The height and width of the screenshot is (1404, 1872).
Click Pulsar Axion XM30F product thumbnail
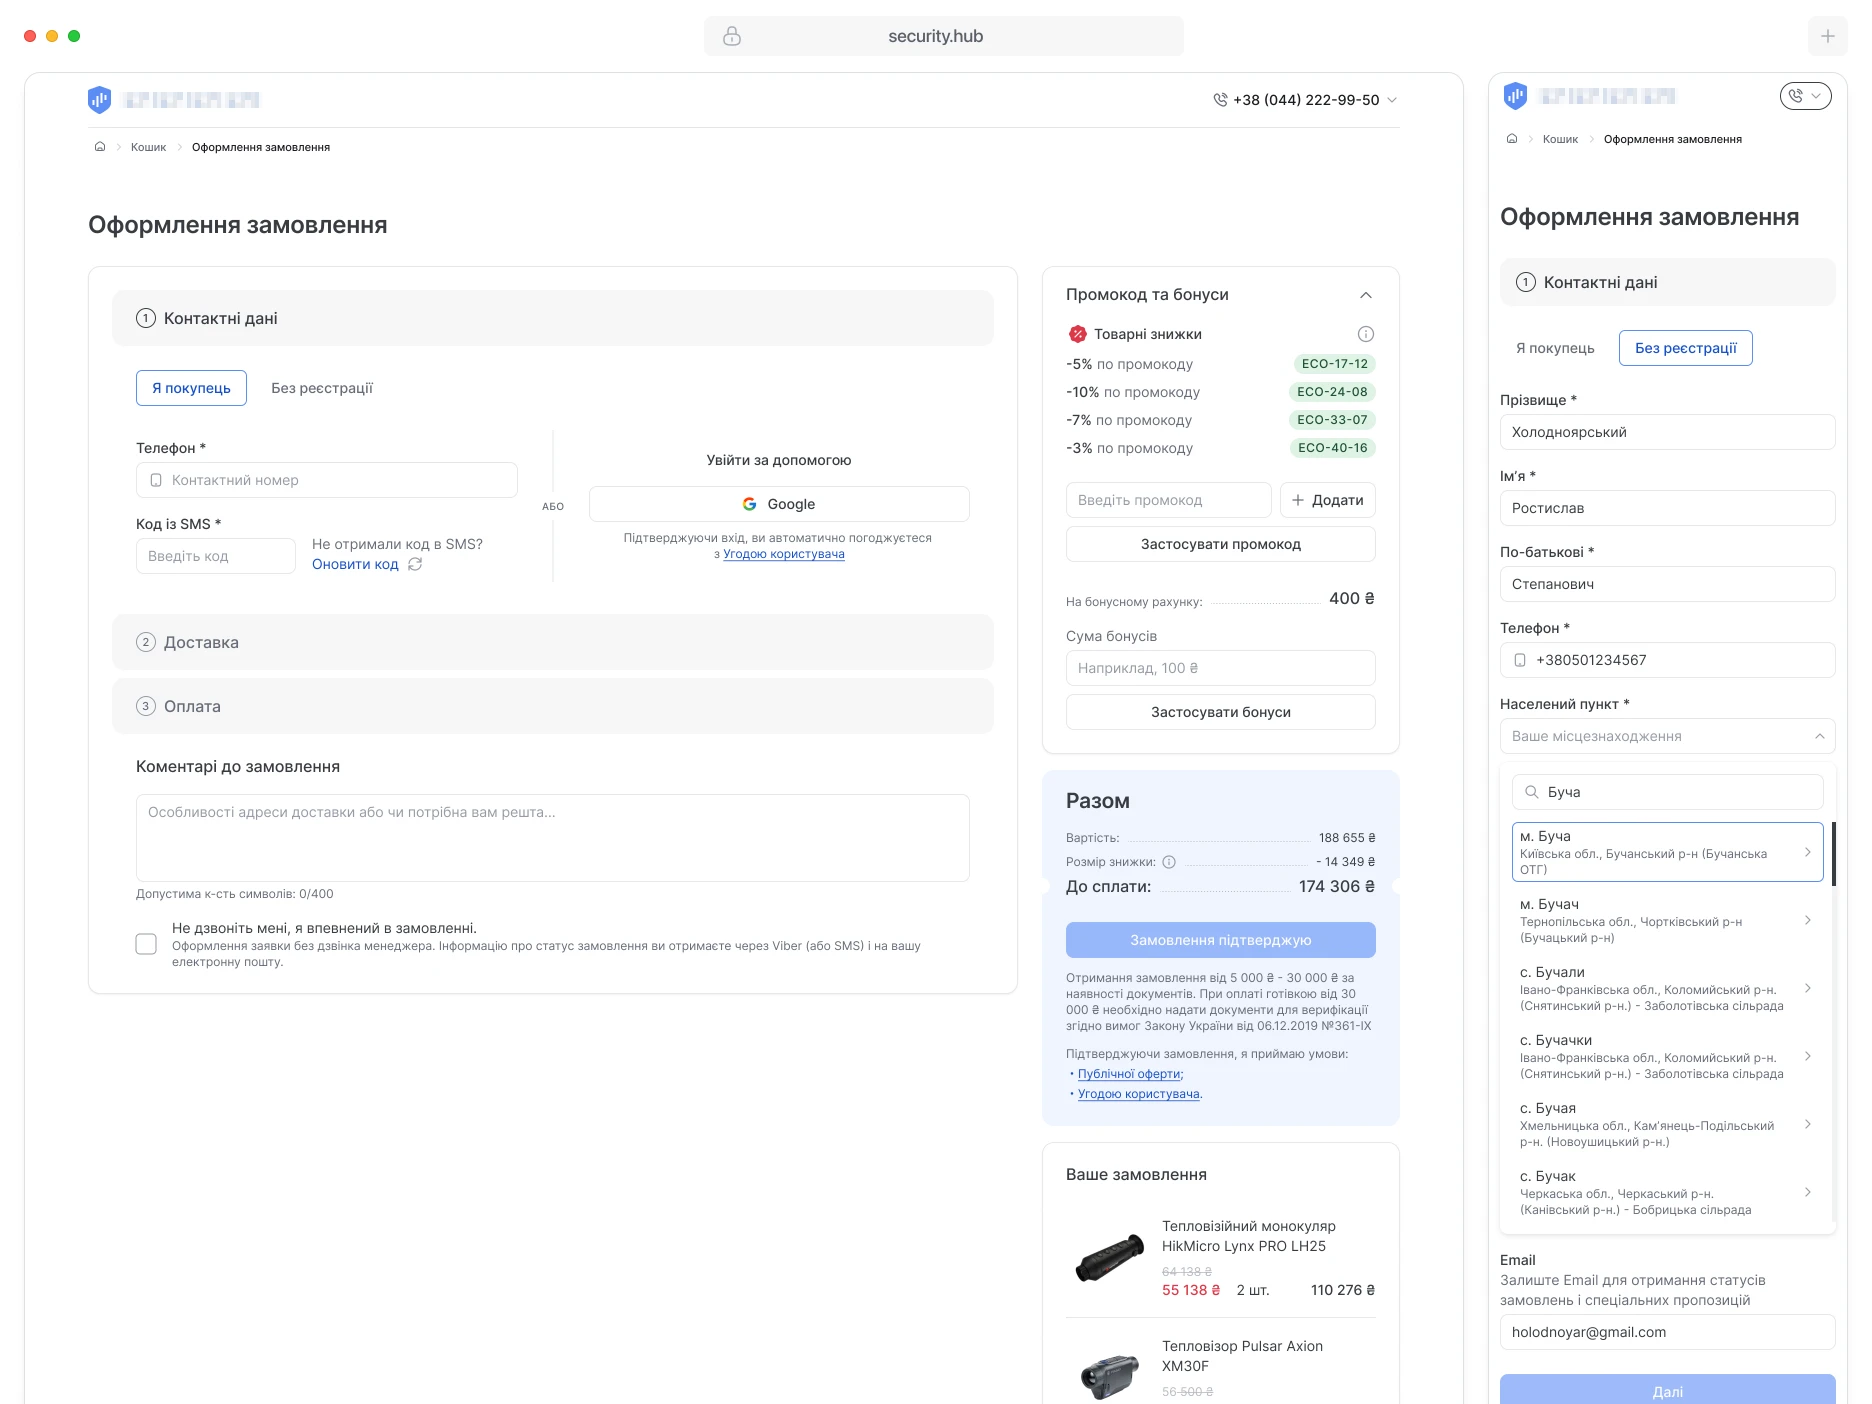click(x=1109, y=1376)
